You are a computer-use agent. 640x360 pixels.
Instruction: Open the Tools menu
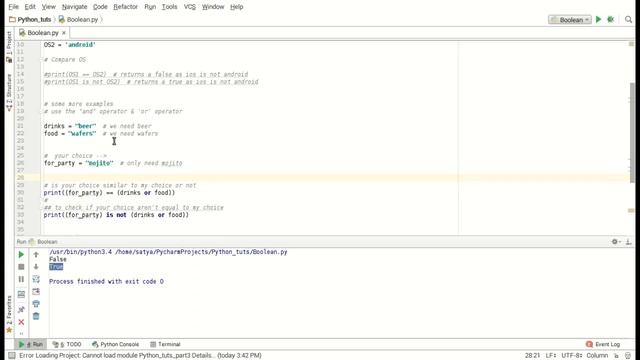point(169,7)
